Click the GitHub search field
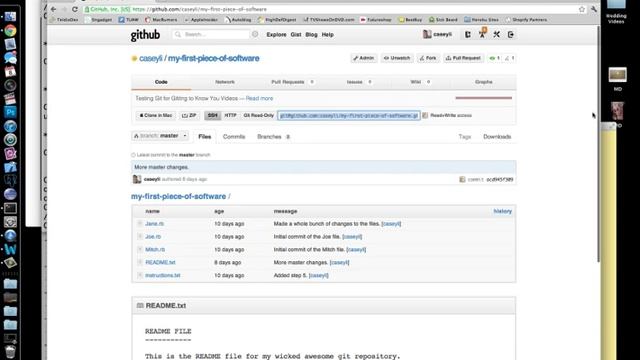 coord(211,34)
